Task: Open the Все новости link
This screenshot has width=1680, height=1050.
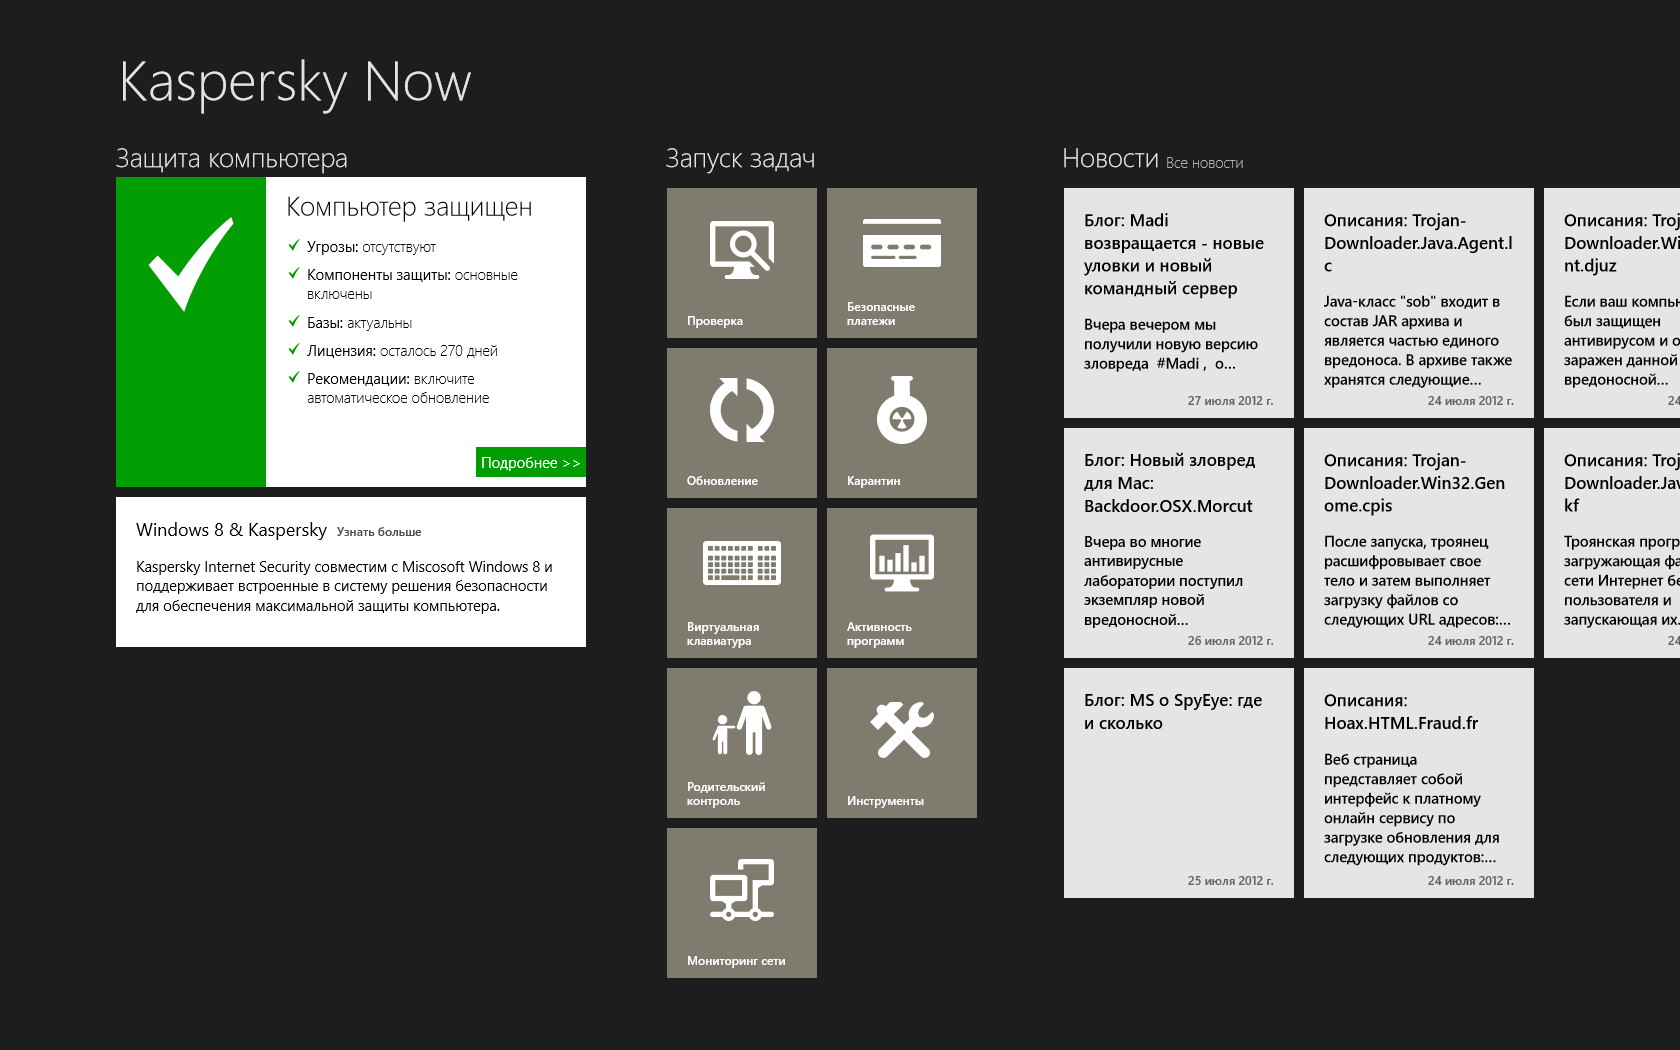Action: click(1204, 163)
